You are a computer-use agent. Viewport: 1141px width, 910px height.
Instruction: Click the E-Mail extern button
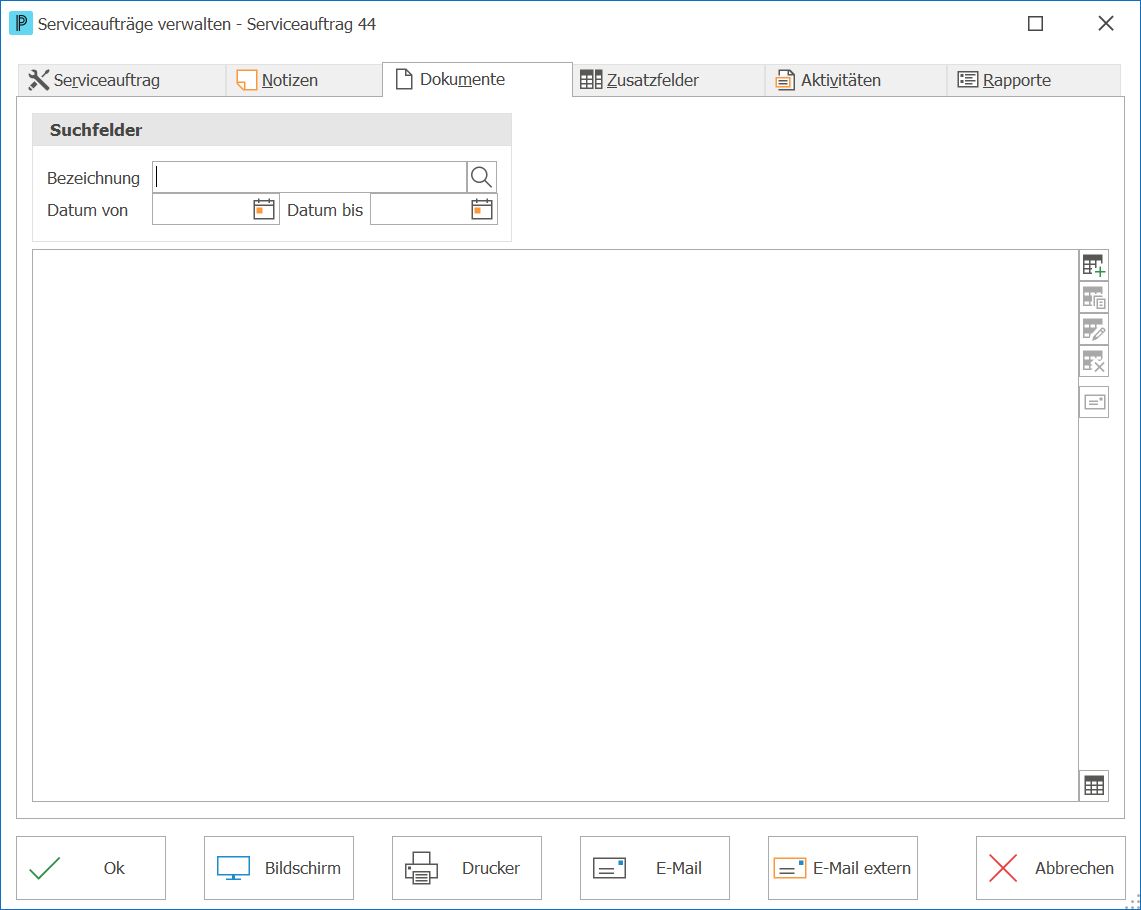pyautogui.click(x=843, y=868)
